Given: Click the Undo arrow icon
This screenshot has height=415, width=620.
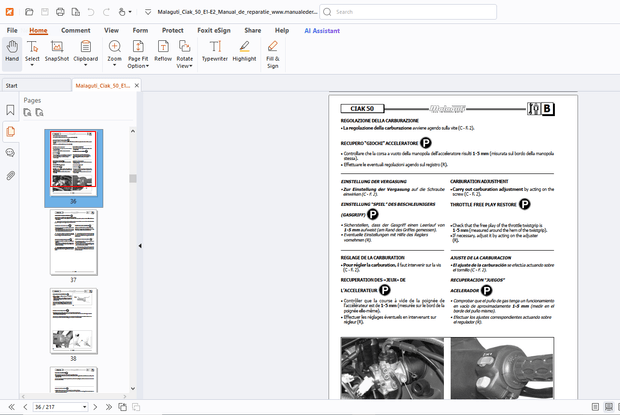Looking at the screenshot, I should click(x=91, y=12).
